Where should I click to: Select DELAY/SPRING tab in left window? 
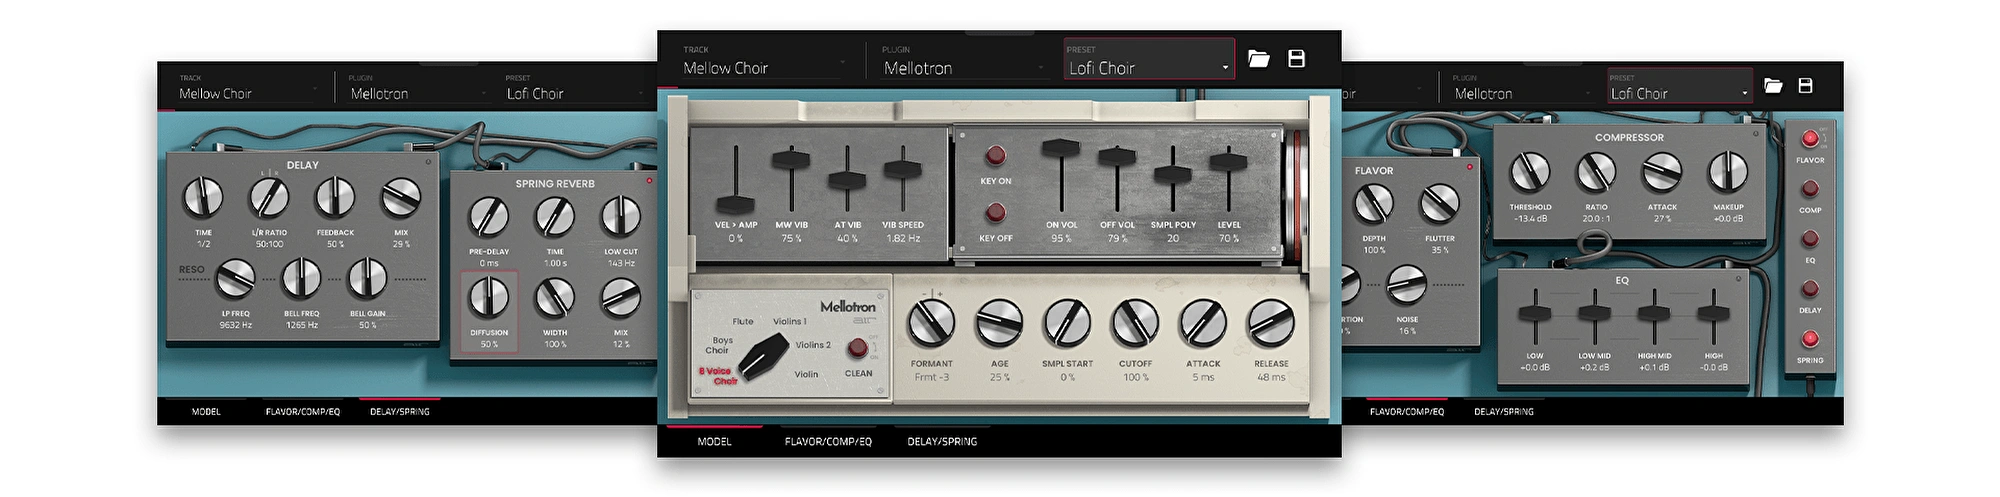(399, 411)
